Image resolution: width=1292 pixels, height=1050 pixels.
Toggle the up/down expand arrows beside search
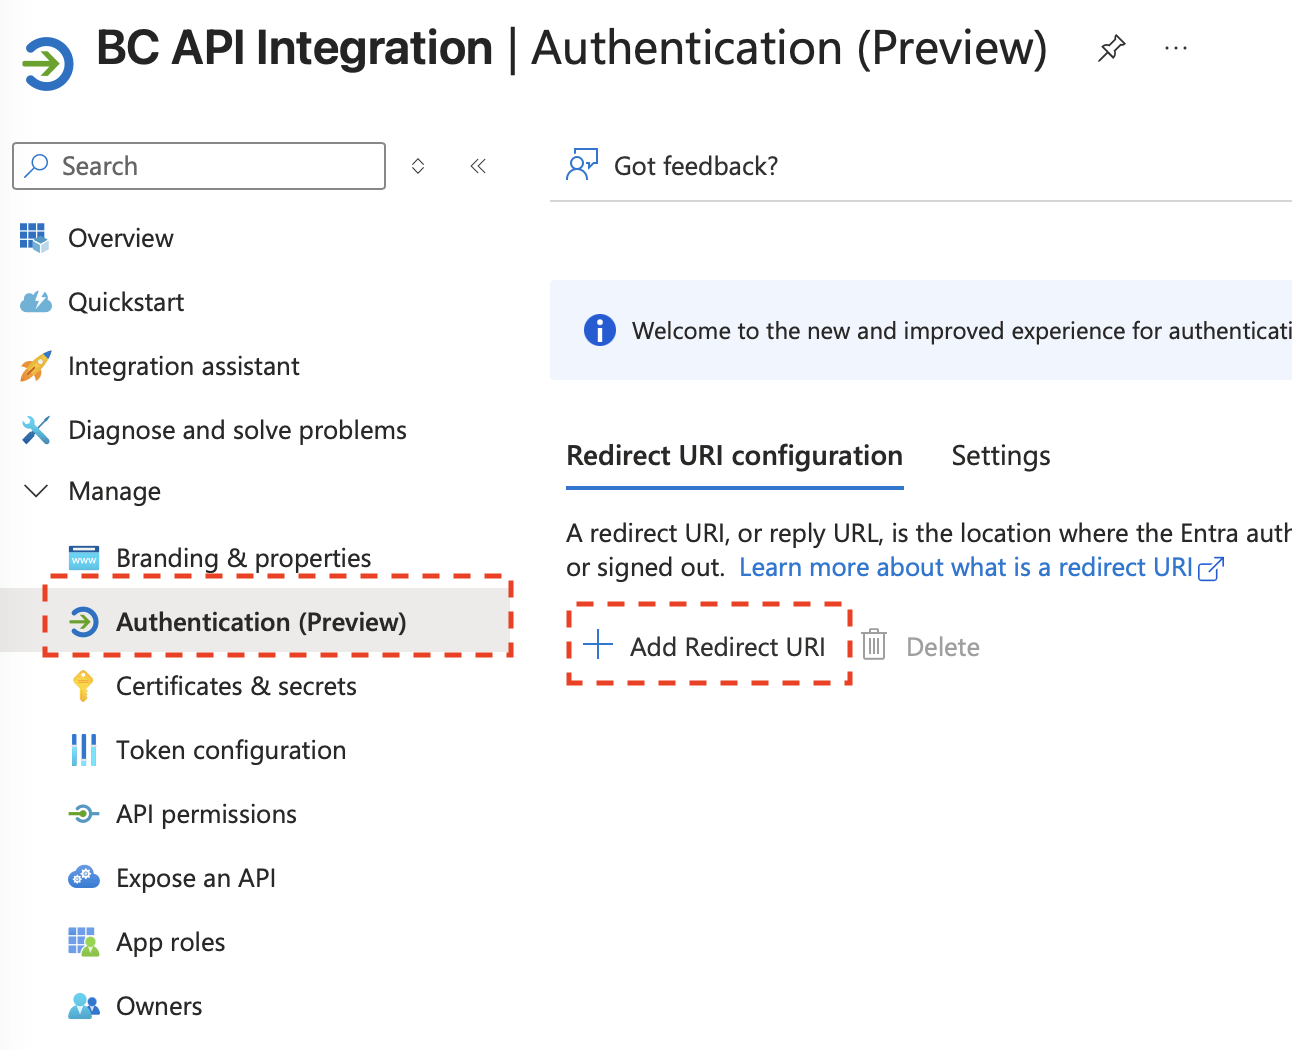tap(418, 166)
